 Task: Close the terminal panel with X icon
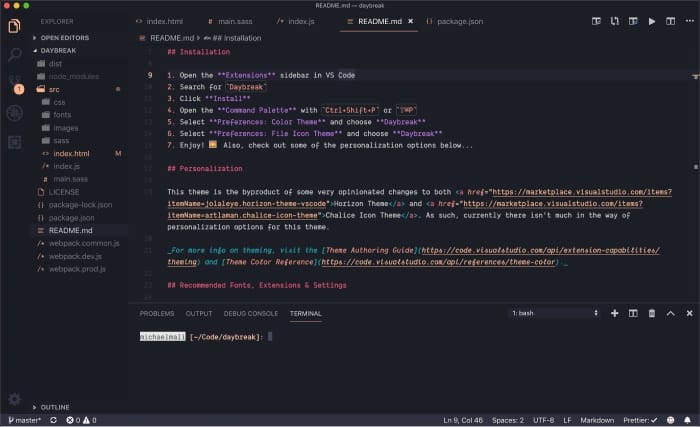point(689,313)
